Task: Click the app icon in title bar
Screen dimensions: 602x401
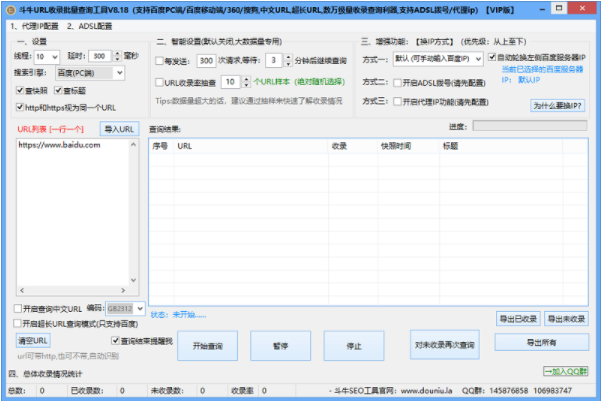Action: pos(11,10)
